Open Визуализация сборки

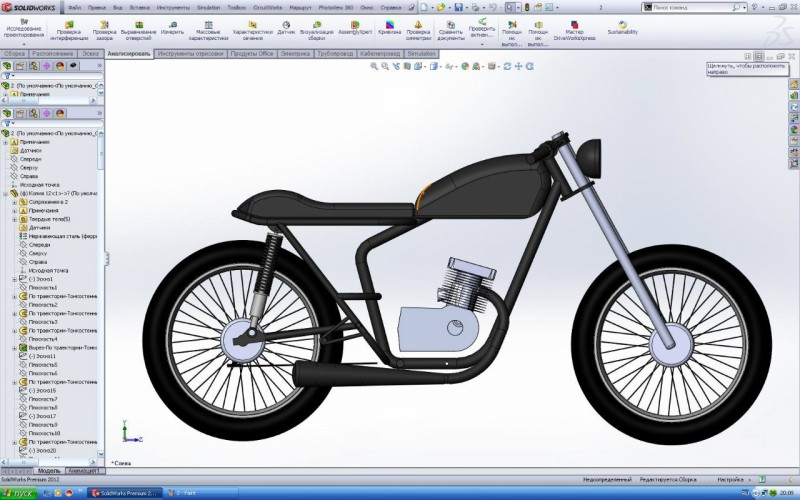[316, 31]
